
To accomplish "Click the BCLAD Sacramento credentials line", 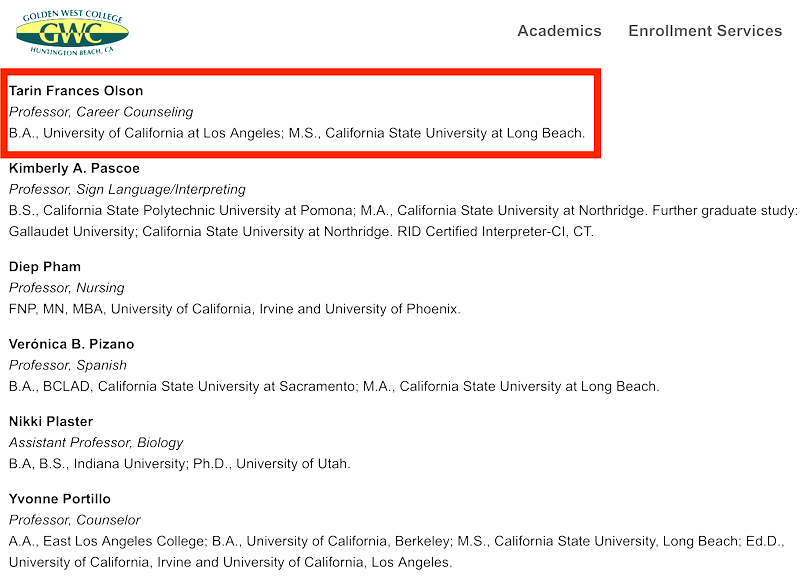I will [x=334, y=386].
